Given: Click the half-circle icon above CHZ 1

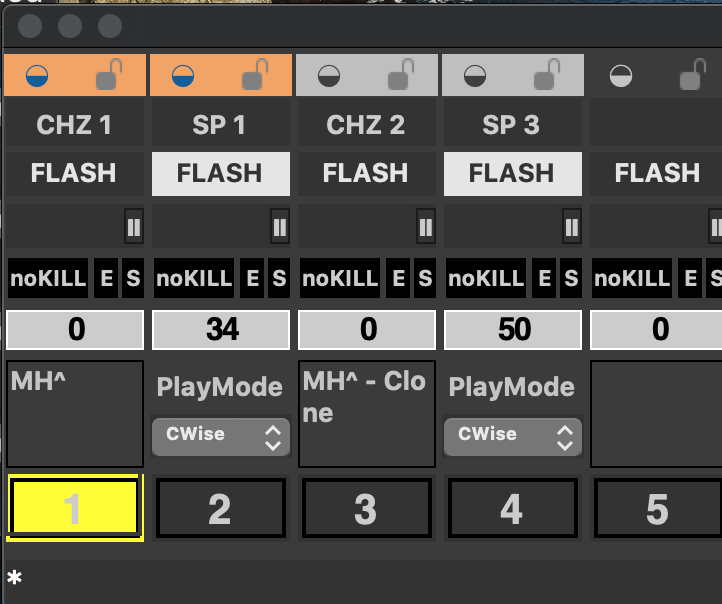Looking at the screenshot, I should pyautogui.click(x=37, y=75).
